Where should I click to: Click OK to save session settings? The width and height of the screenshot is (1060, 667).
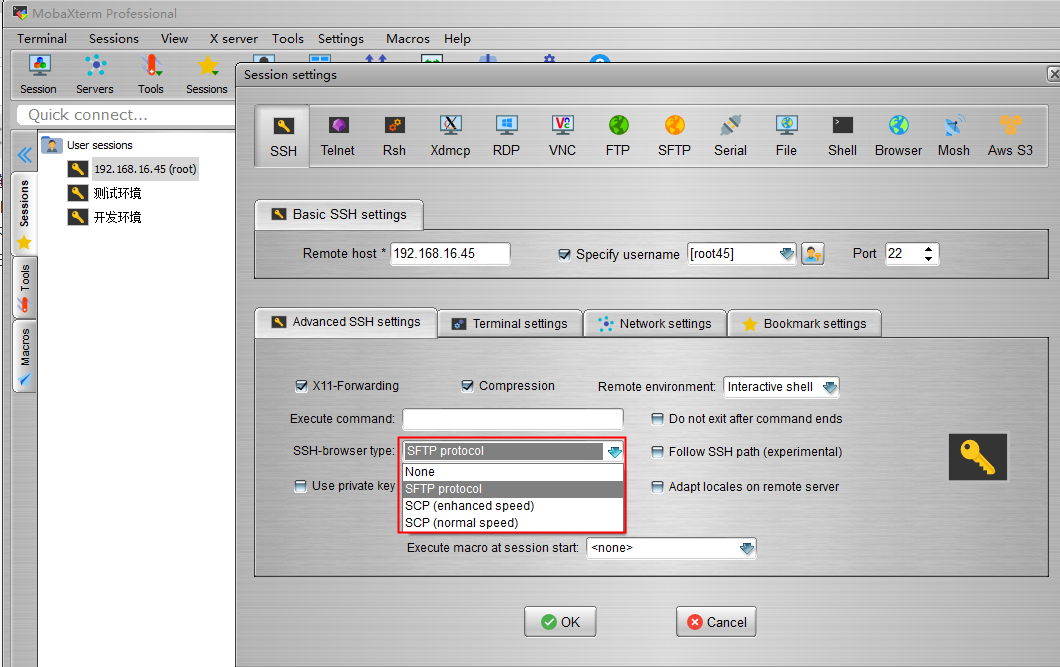[560, 621]
